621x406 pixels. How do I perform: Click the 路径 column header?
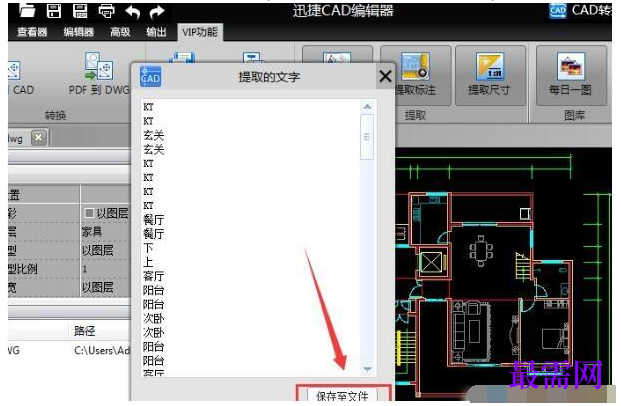[x=84, y=331]
